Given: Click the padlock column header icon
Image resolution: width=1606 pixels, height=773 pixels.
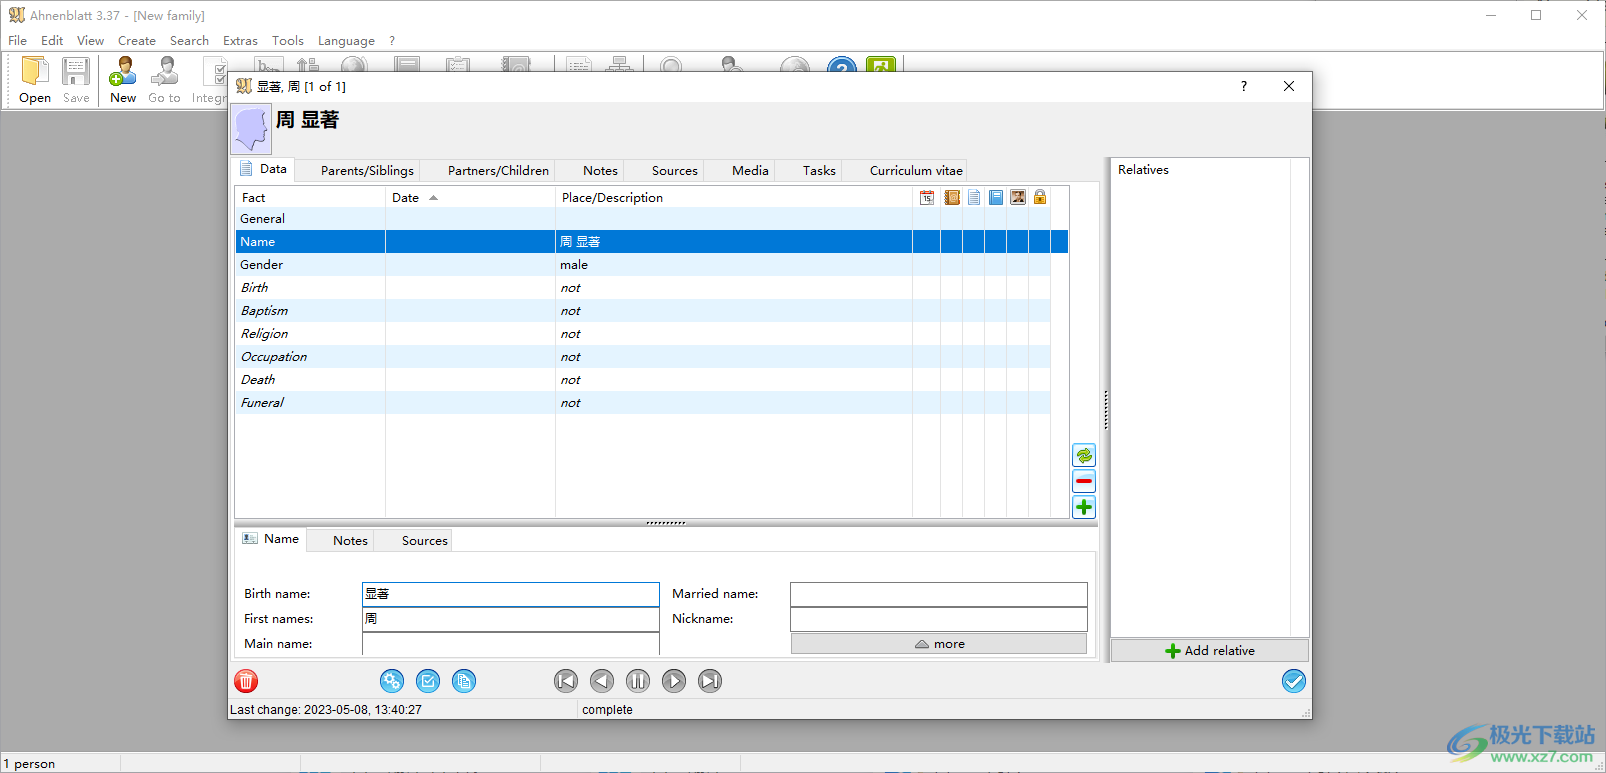Looking at the screenshot, I should pyautogui.click(x=1040, y=197).
